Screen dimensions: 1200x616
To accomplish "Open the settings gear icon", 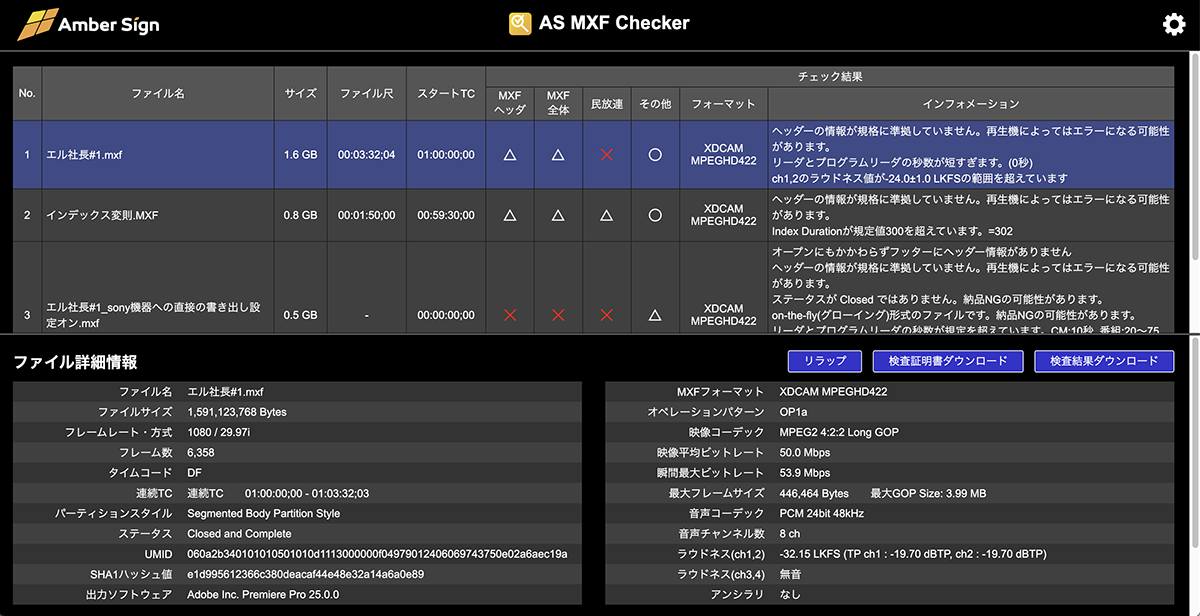I will point(1173,24).
